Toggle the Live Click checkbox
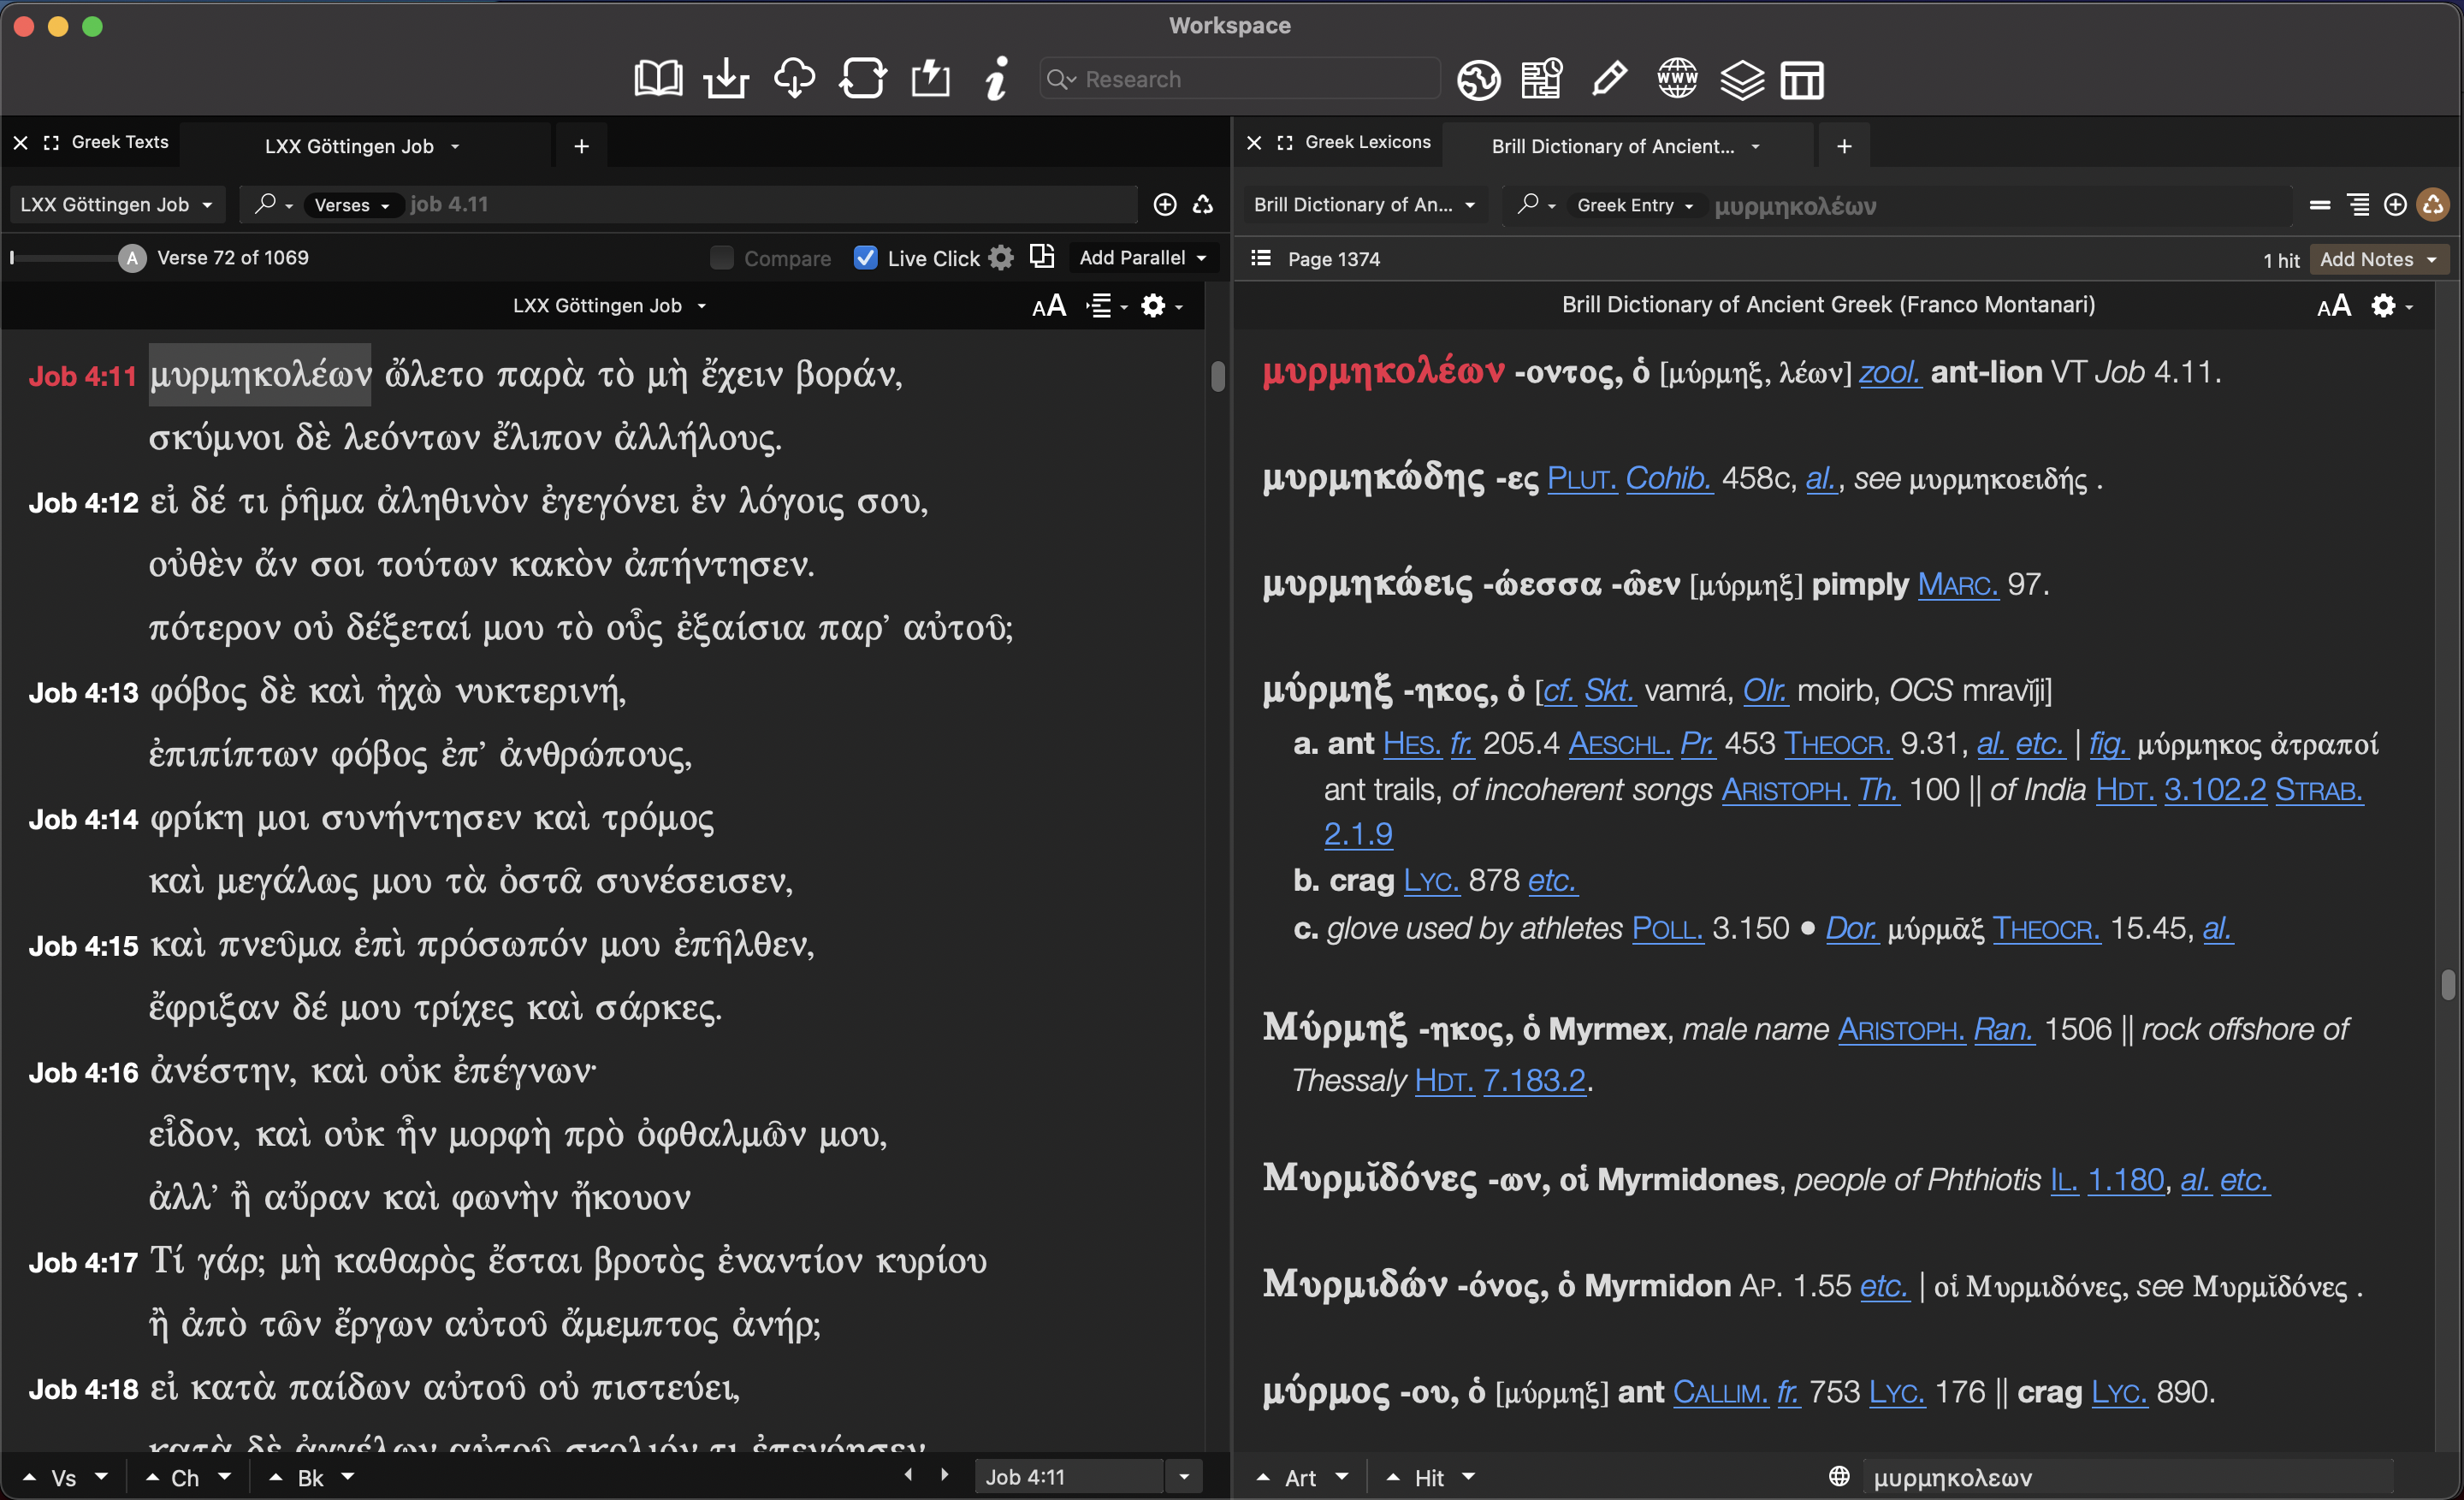 (x=866, y=258)
